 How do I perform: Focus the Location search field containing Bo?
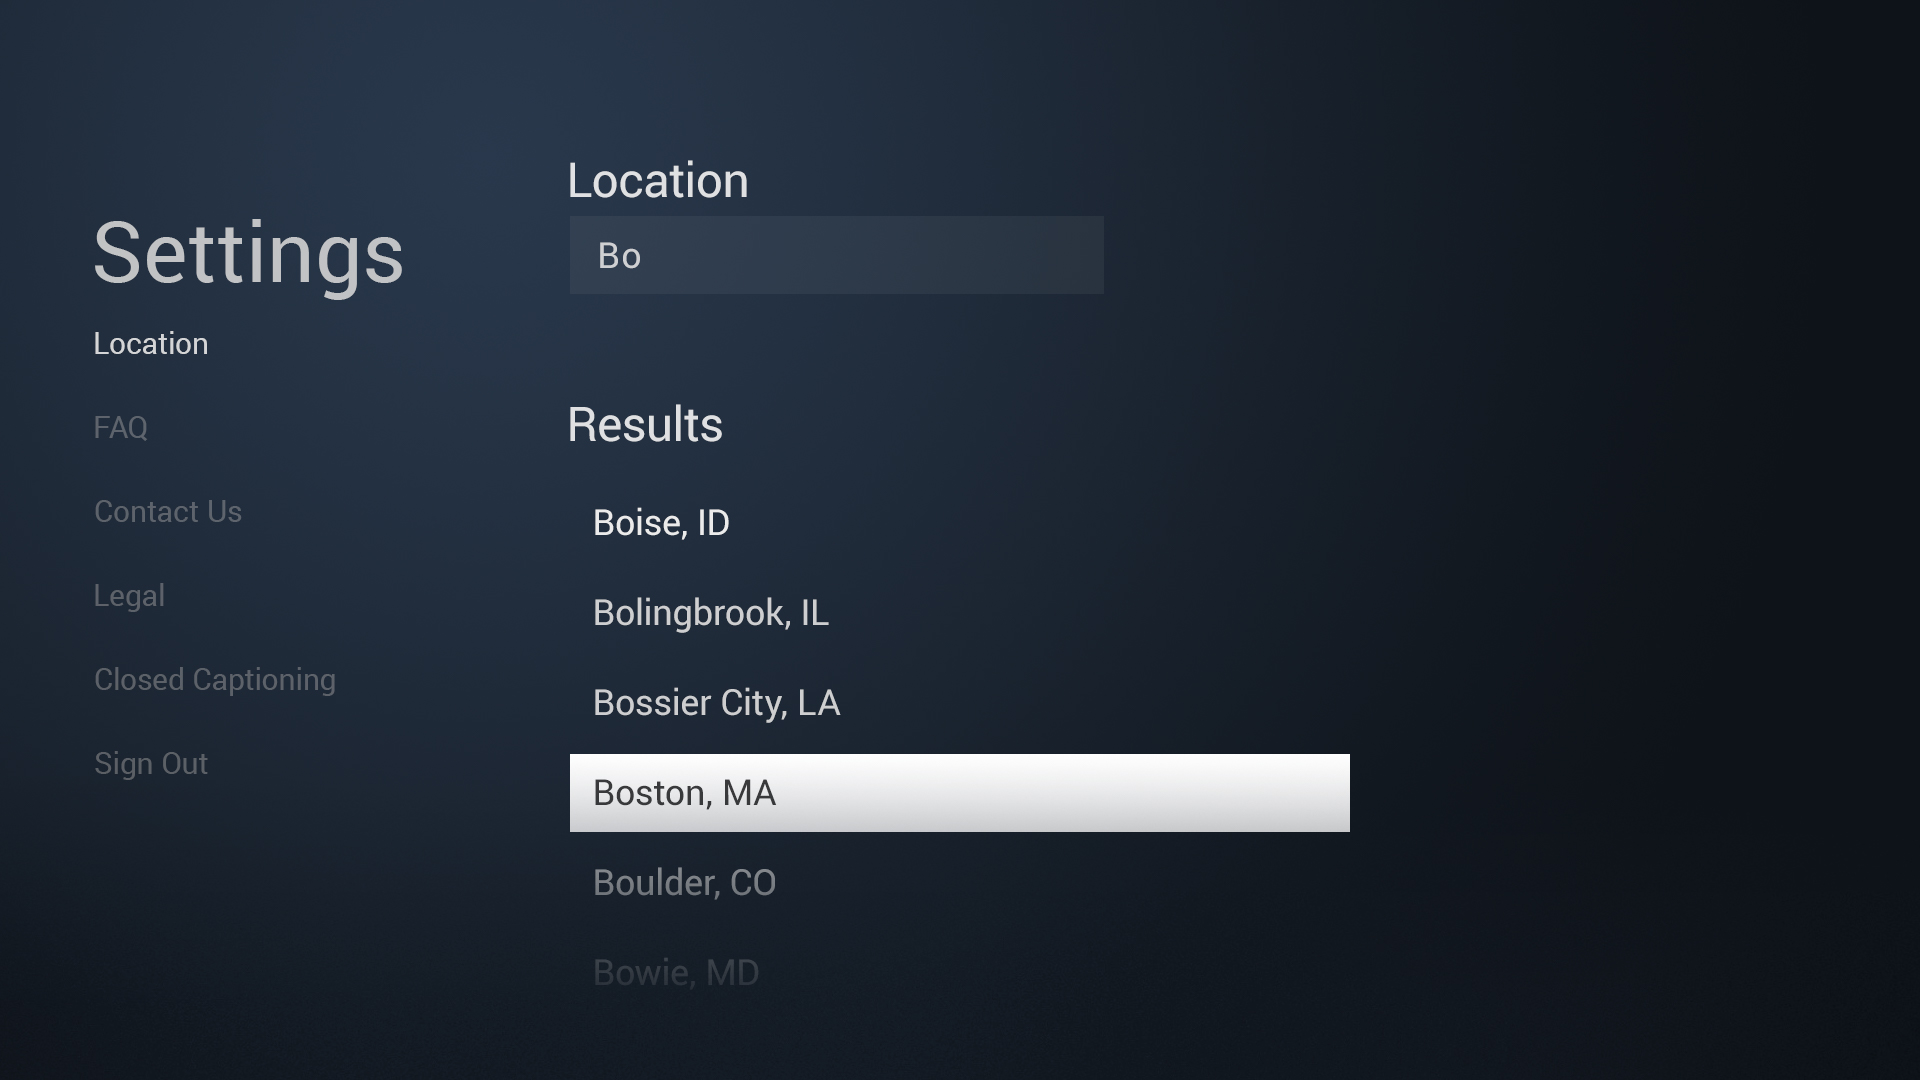tap(837, 255)
